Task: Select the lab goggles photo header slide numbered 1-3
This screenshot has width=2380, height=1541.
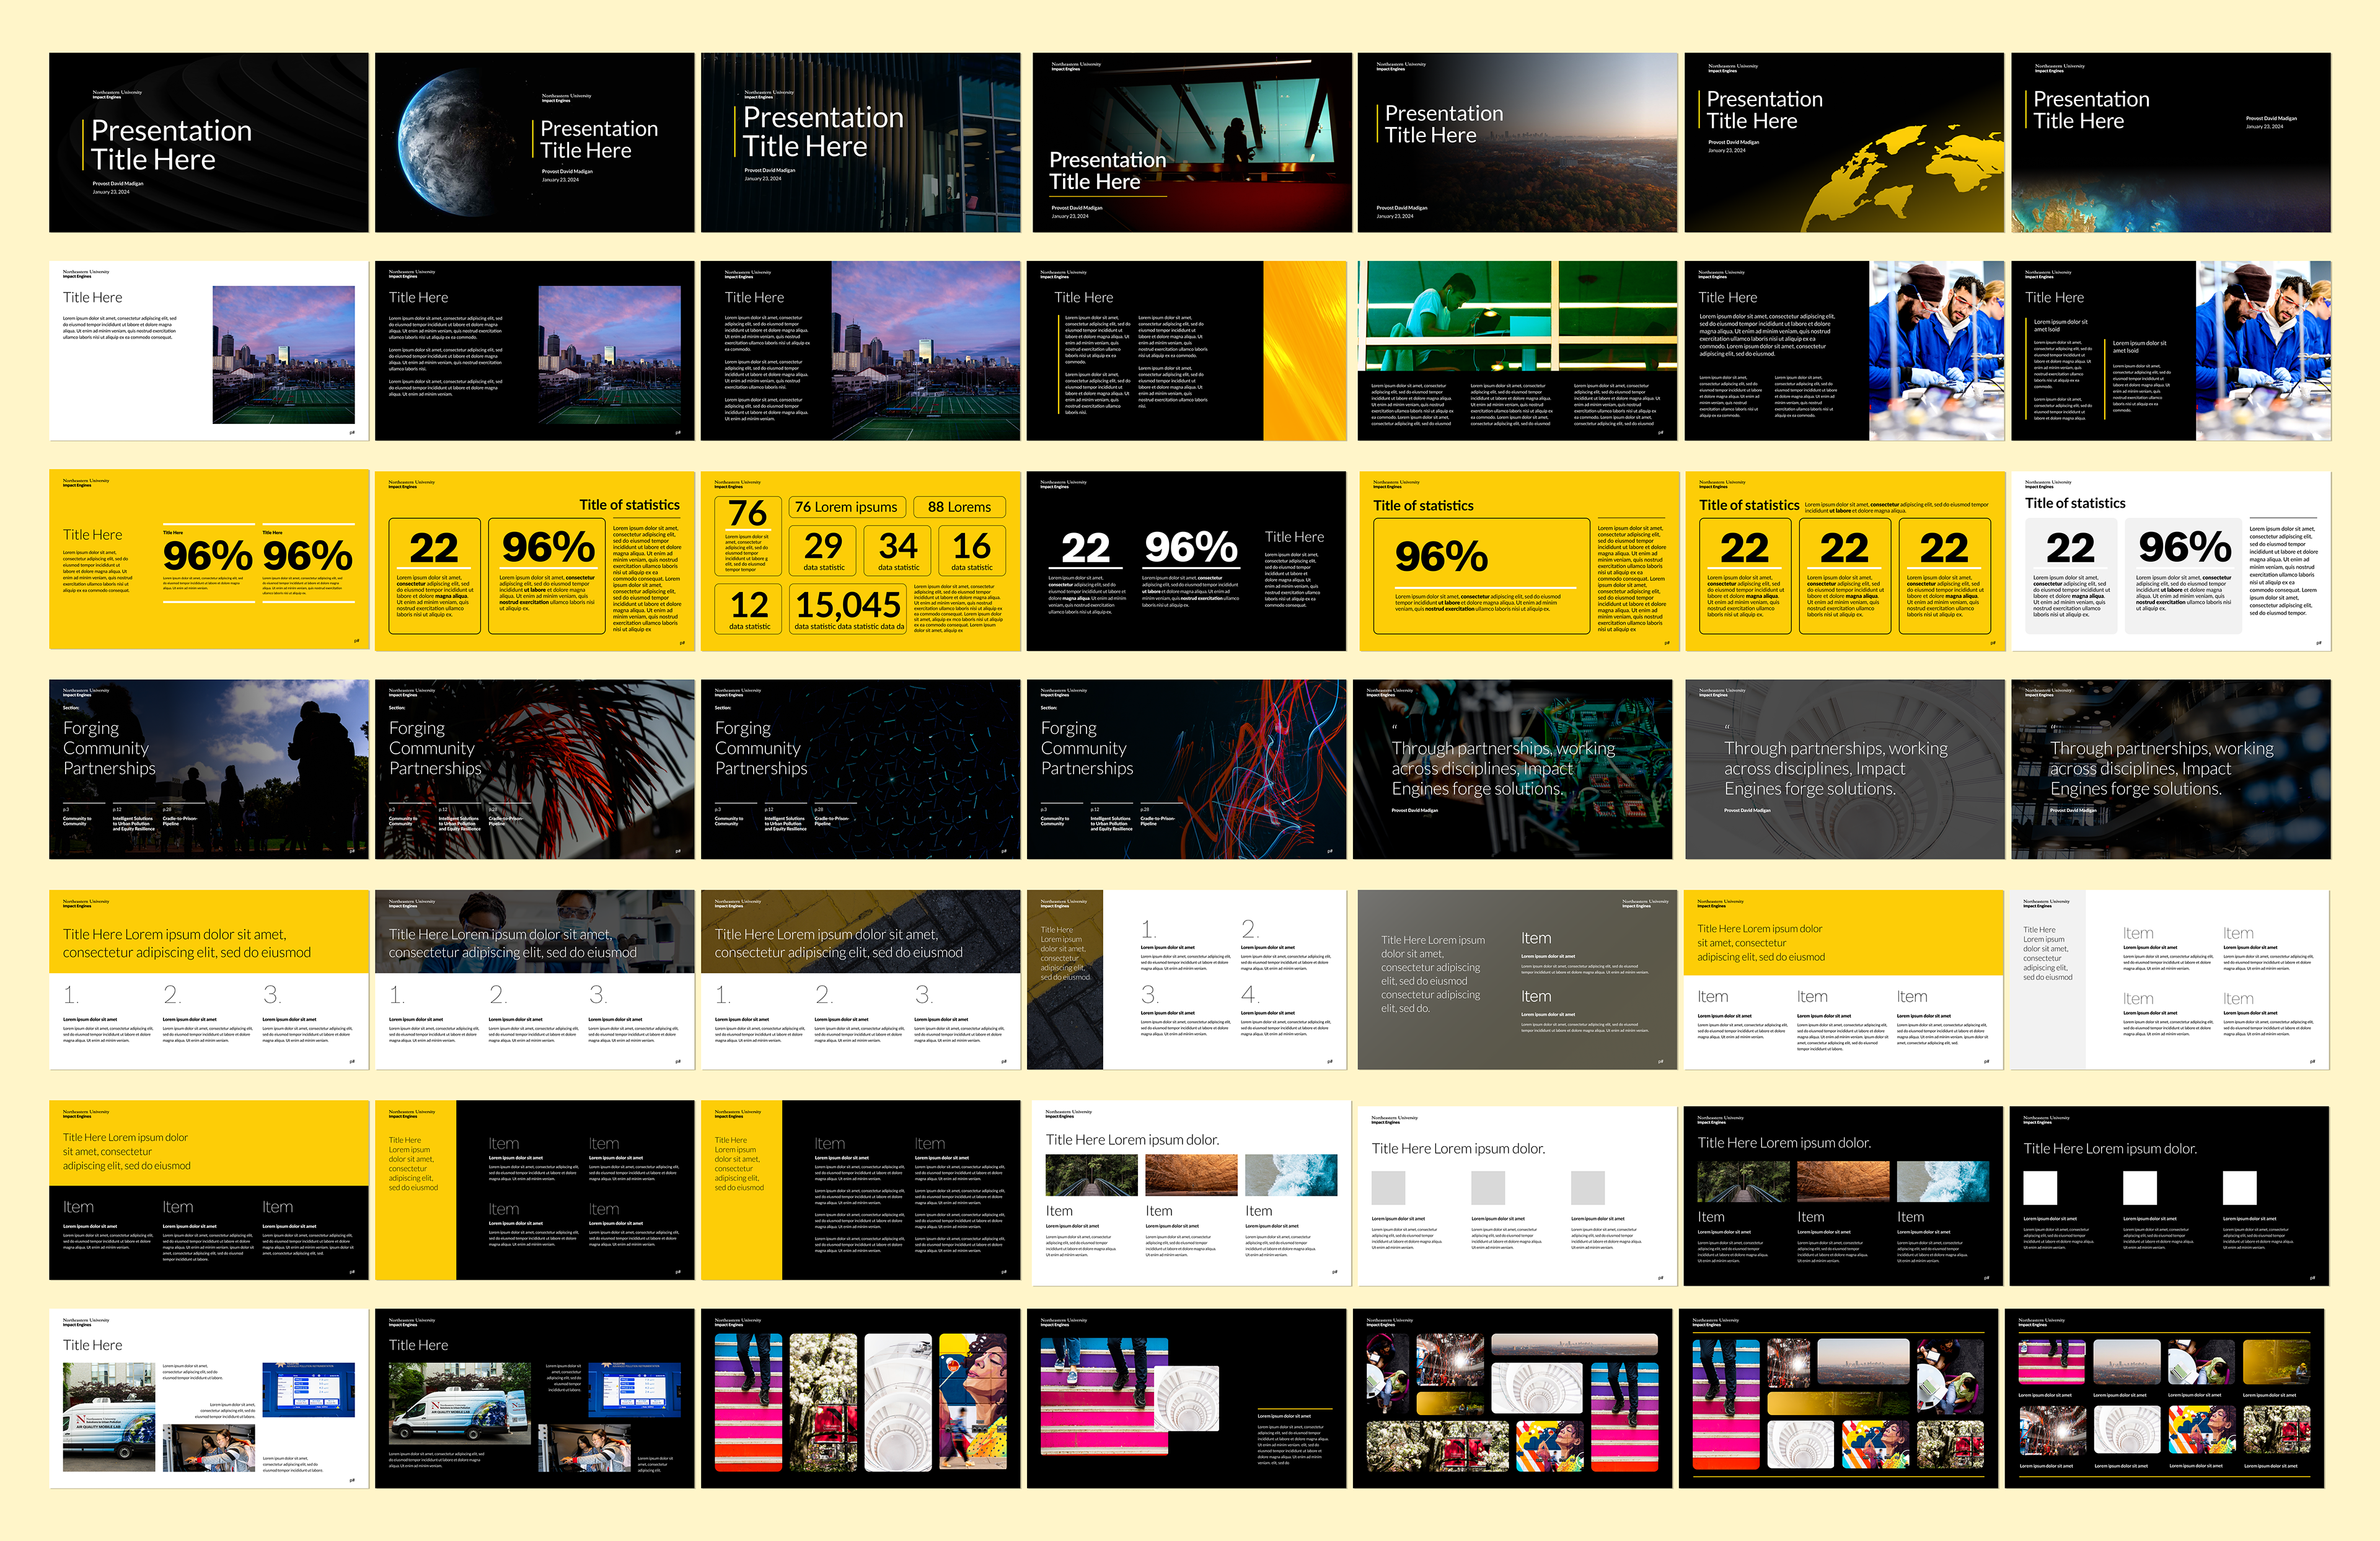Action: tap(535, 980)
